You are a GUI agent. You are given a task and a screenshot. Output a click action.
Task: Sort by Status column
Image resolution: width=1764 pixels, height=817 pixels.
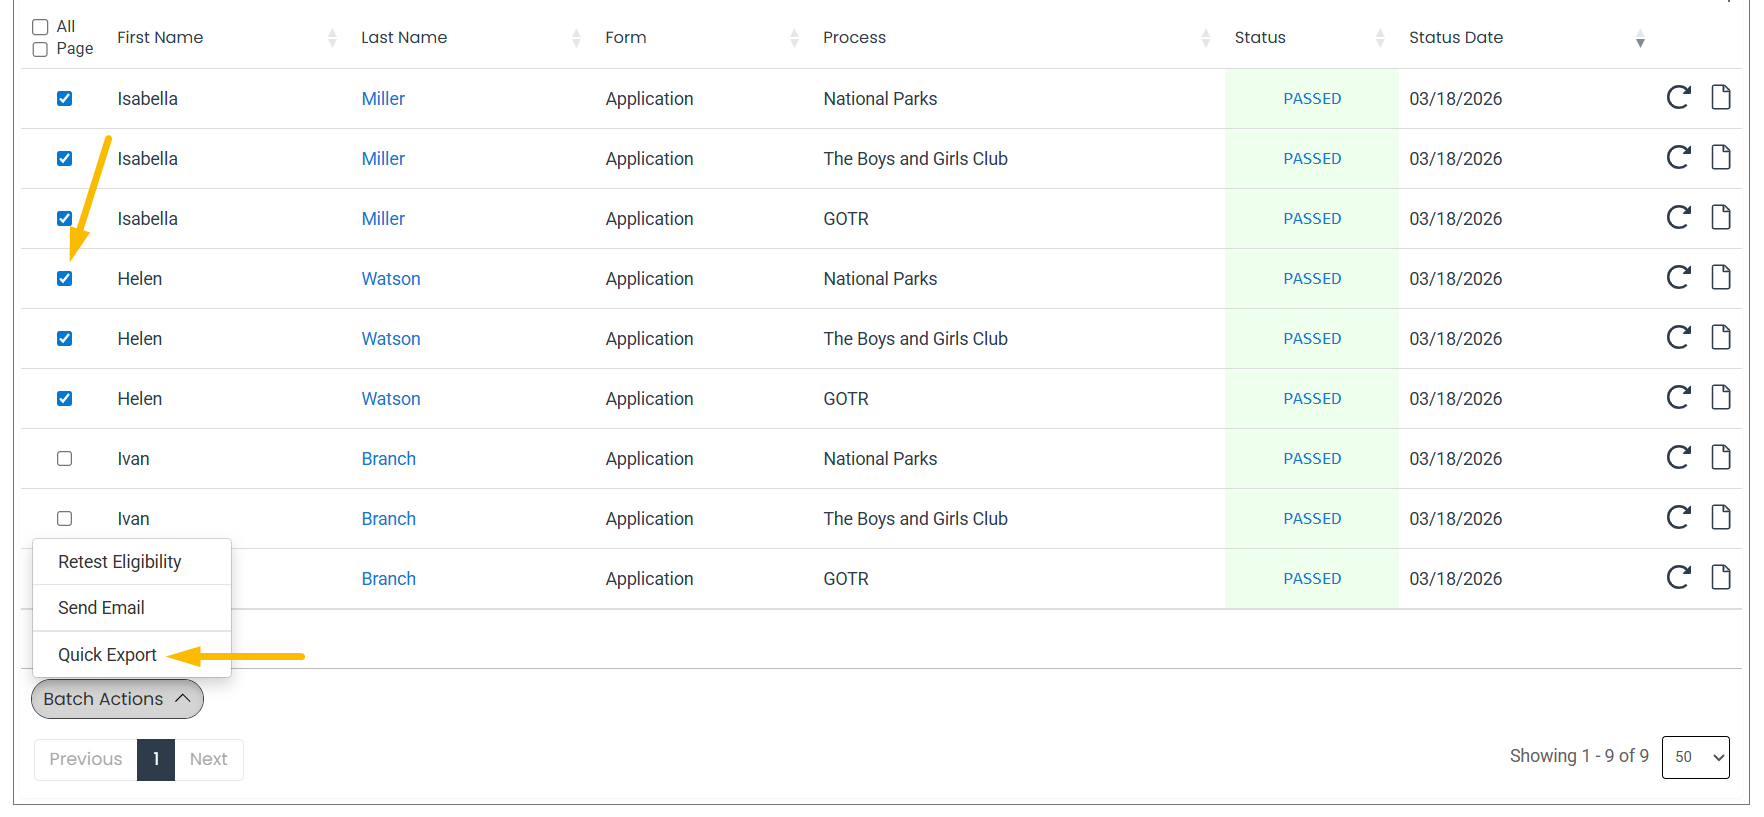(x=1380, y=38)
